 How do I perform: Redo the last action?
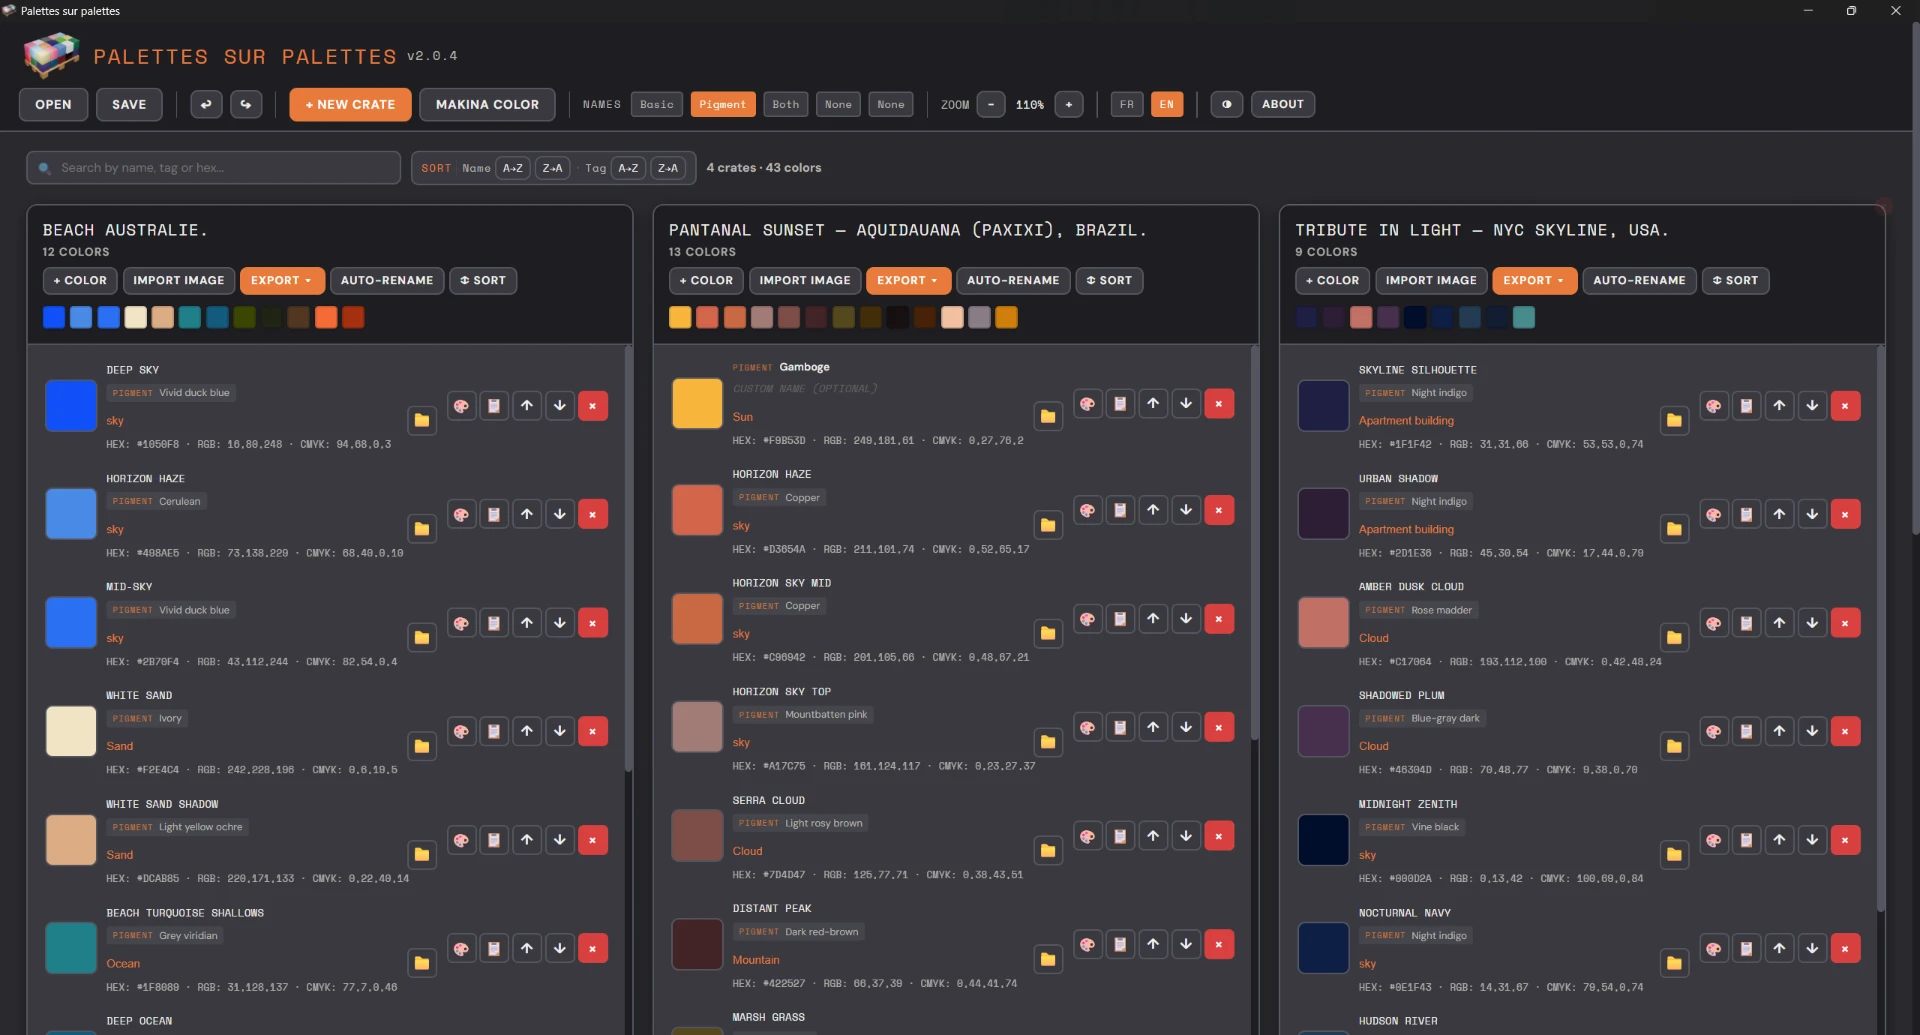click(x=246, y=104)
